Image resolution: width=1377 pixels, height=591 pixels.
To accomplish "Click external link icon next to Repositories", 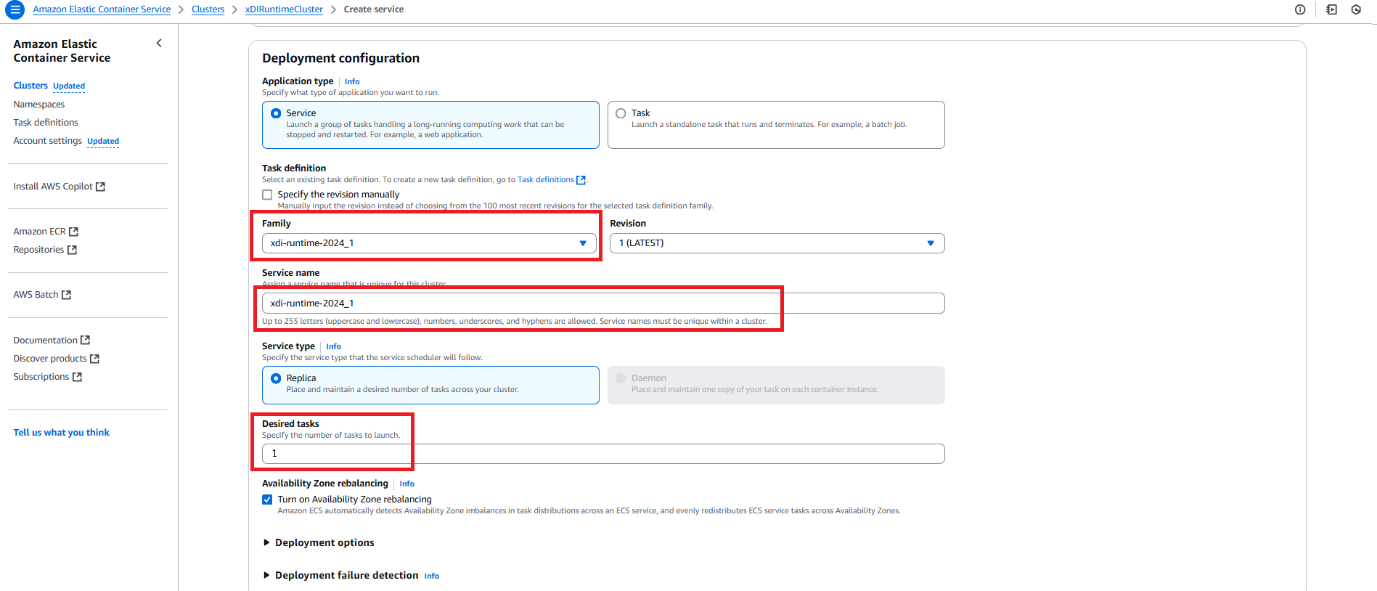I will pyautogui.click(x=72, y=250).
